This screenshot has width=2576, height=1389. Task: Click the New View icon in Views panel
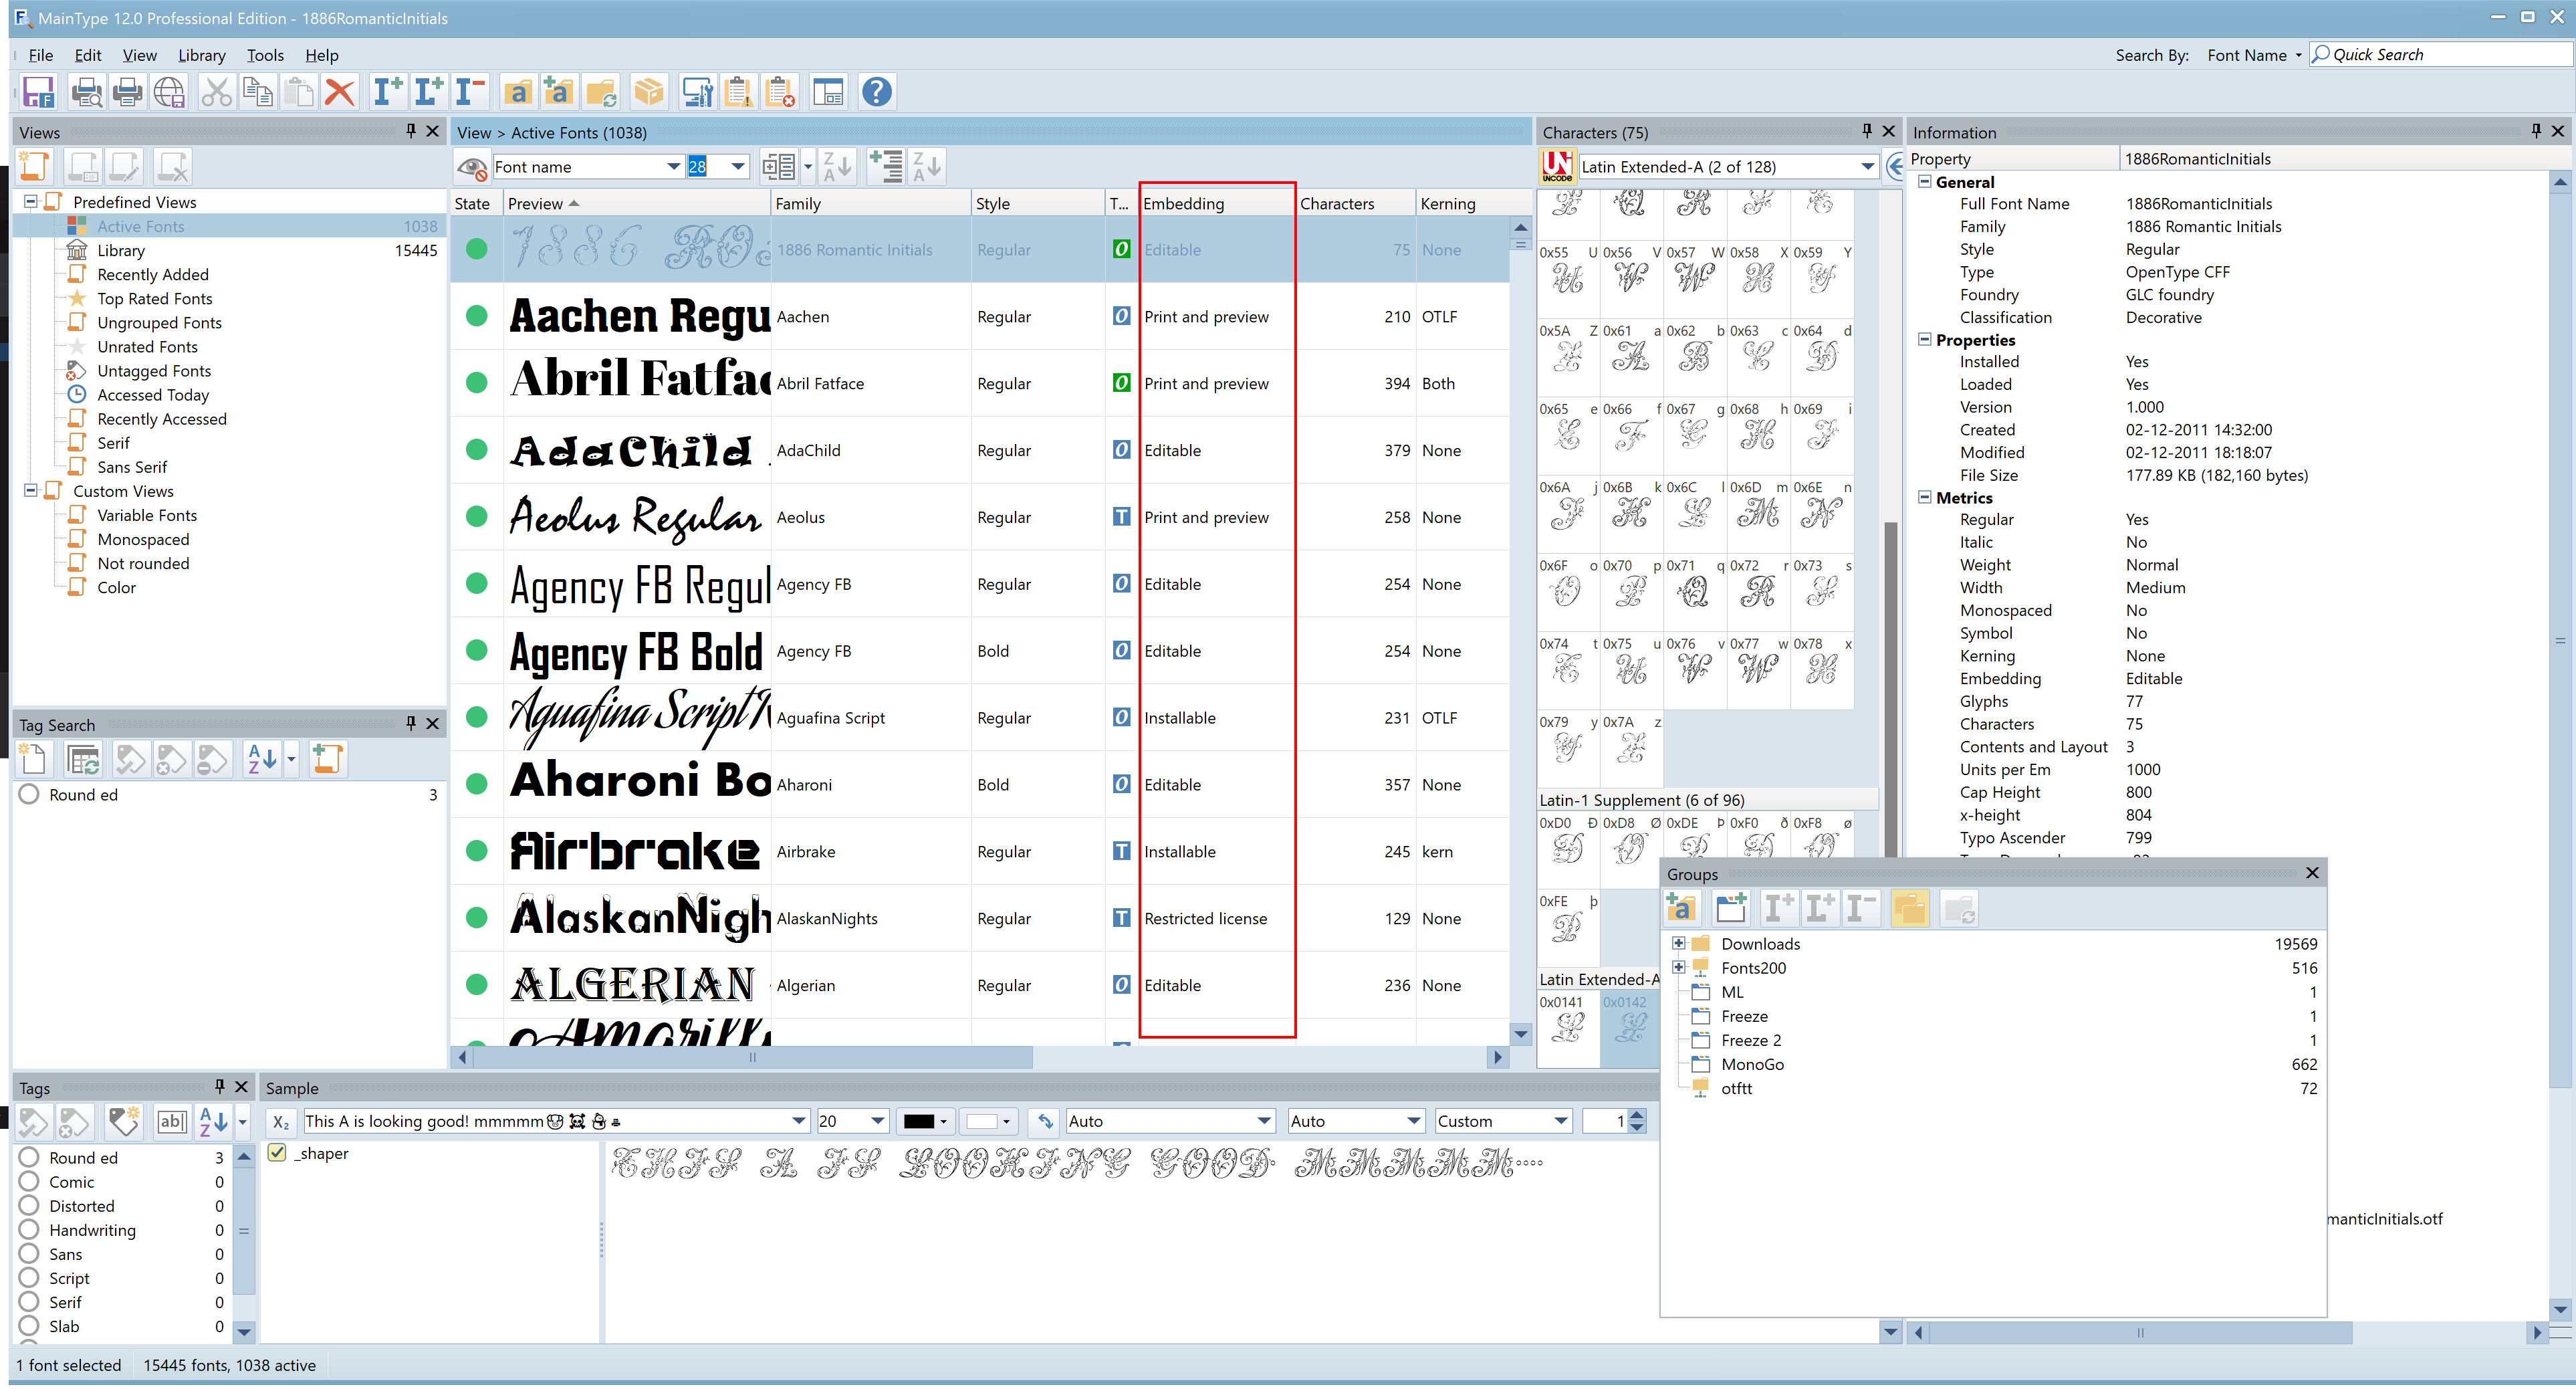[x=34, y=166]
